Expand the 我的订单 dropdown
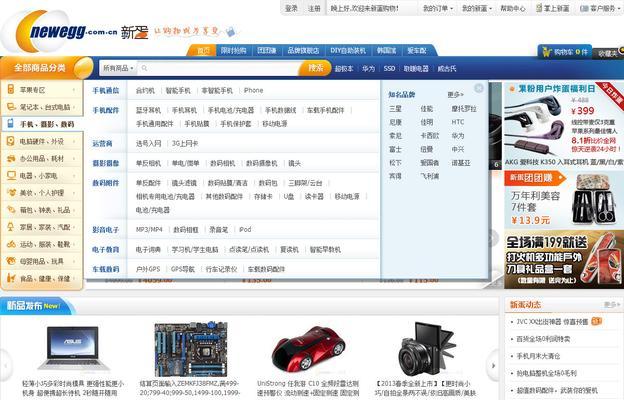Screen dimensions: 624x400 tap(438, 8)
